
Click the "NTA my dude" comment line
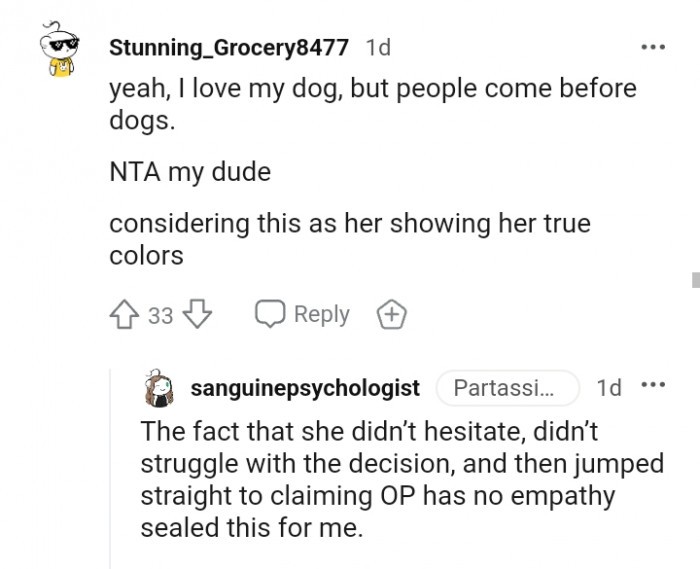pos(190,171)
